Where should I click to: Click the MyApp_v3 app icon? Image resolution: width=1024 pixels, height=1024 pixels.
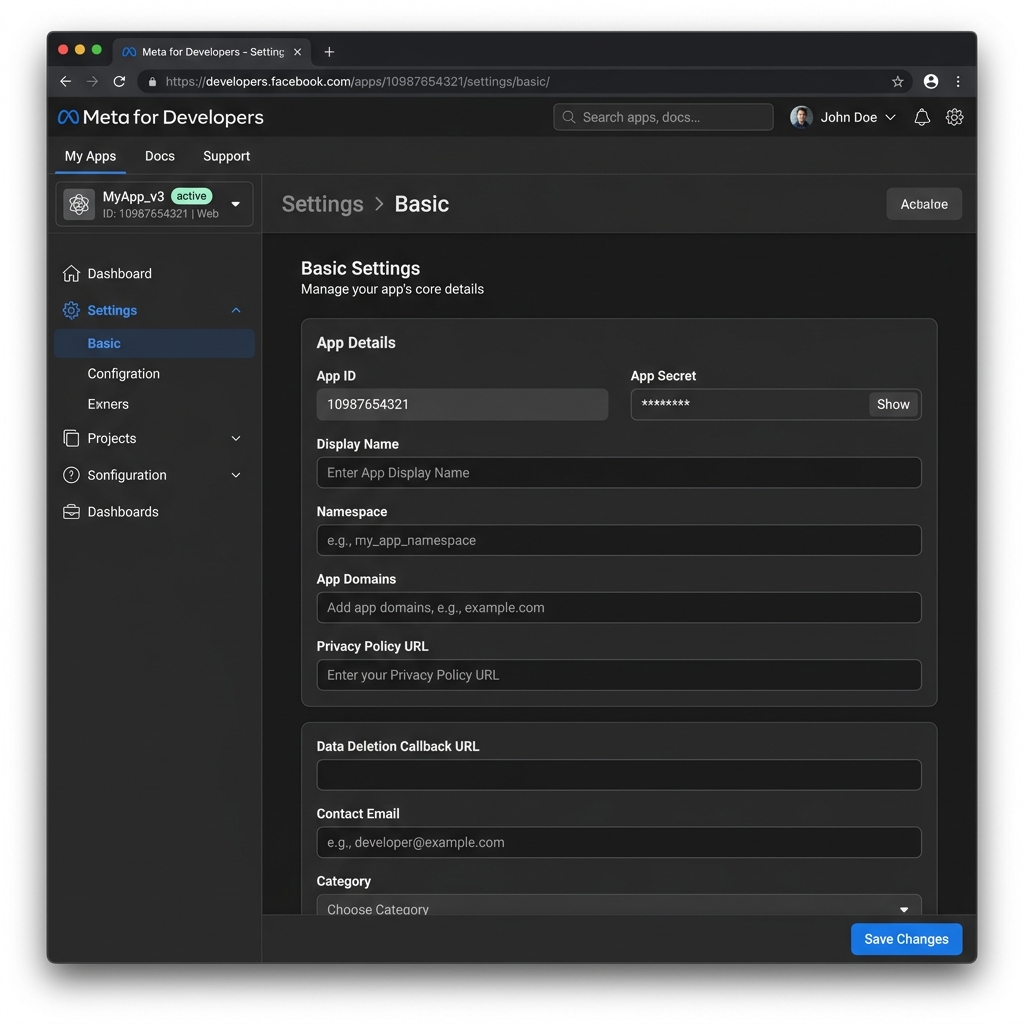click(79, 204)
